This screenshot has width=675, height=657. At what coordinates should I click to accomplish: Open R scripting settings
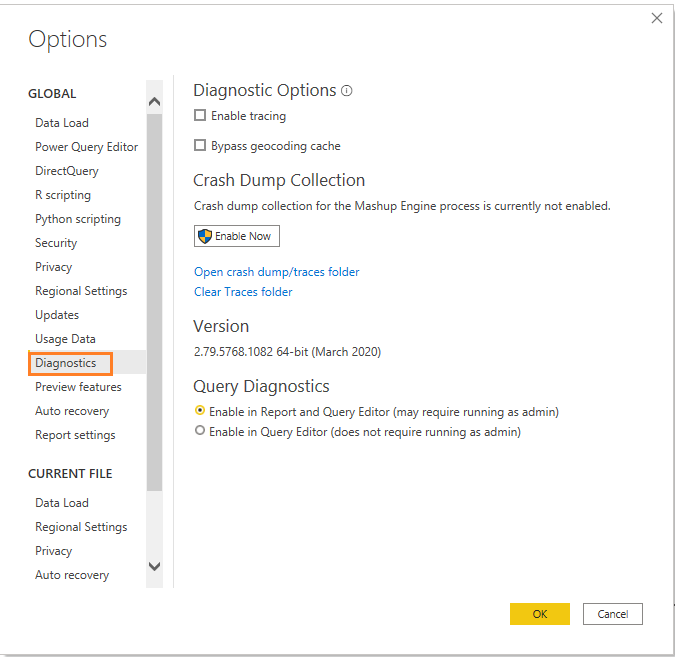tap(63, 195)
